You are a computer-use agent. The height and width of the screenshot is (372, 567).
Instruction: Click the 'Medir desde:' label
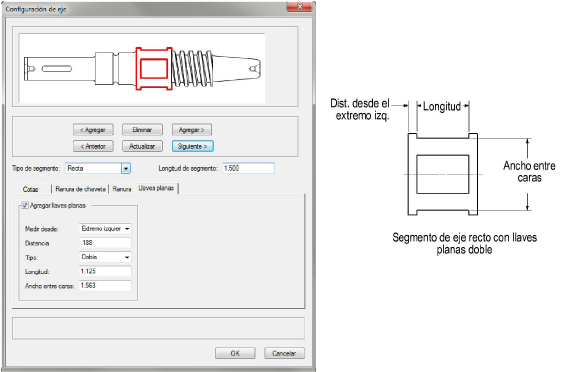point(41,229)
